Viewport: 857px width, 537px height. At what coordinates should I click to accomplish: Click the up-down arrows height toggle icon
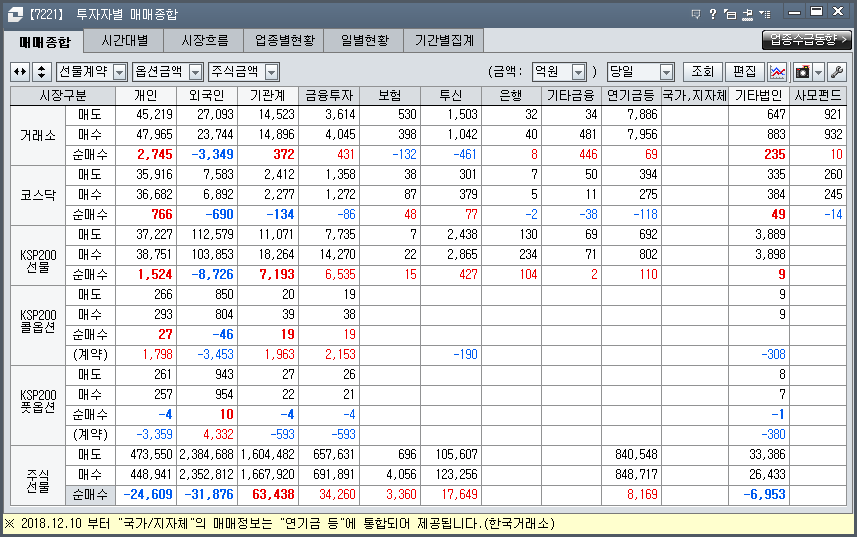pyautogui.click(x=42, y=72)
